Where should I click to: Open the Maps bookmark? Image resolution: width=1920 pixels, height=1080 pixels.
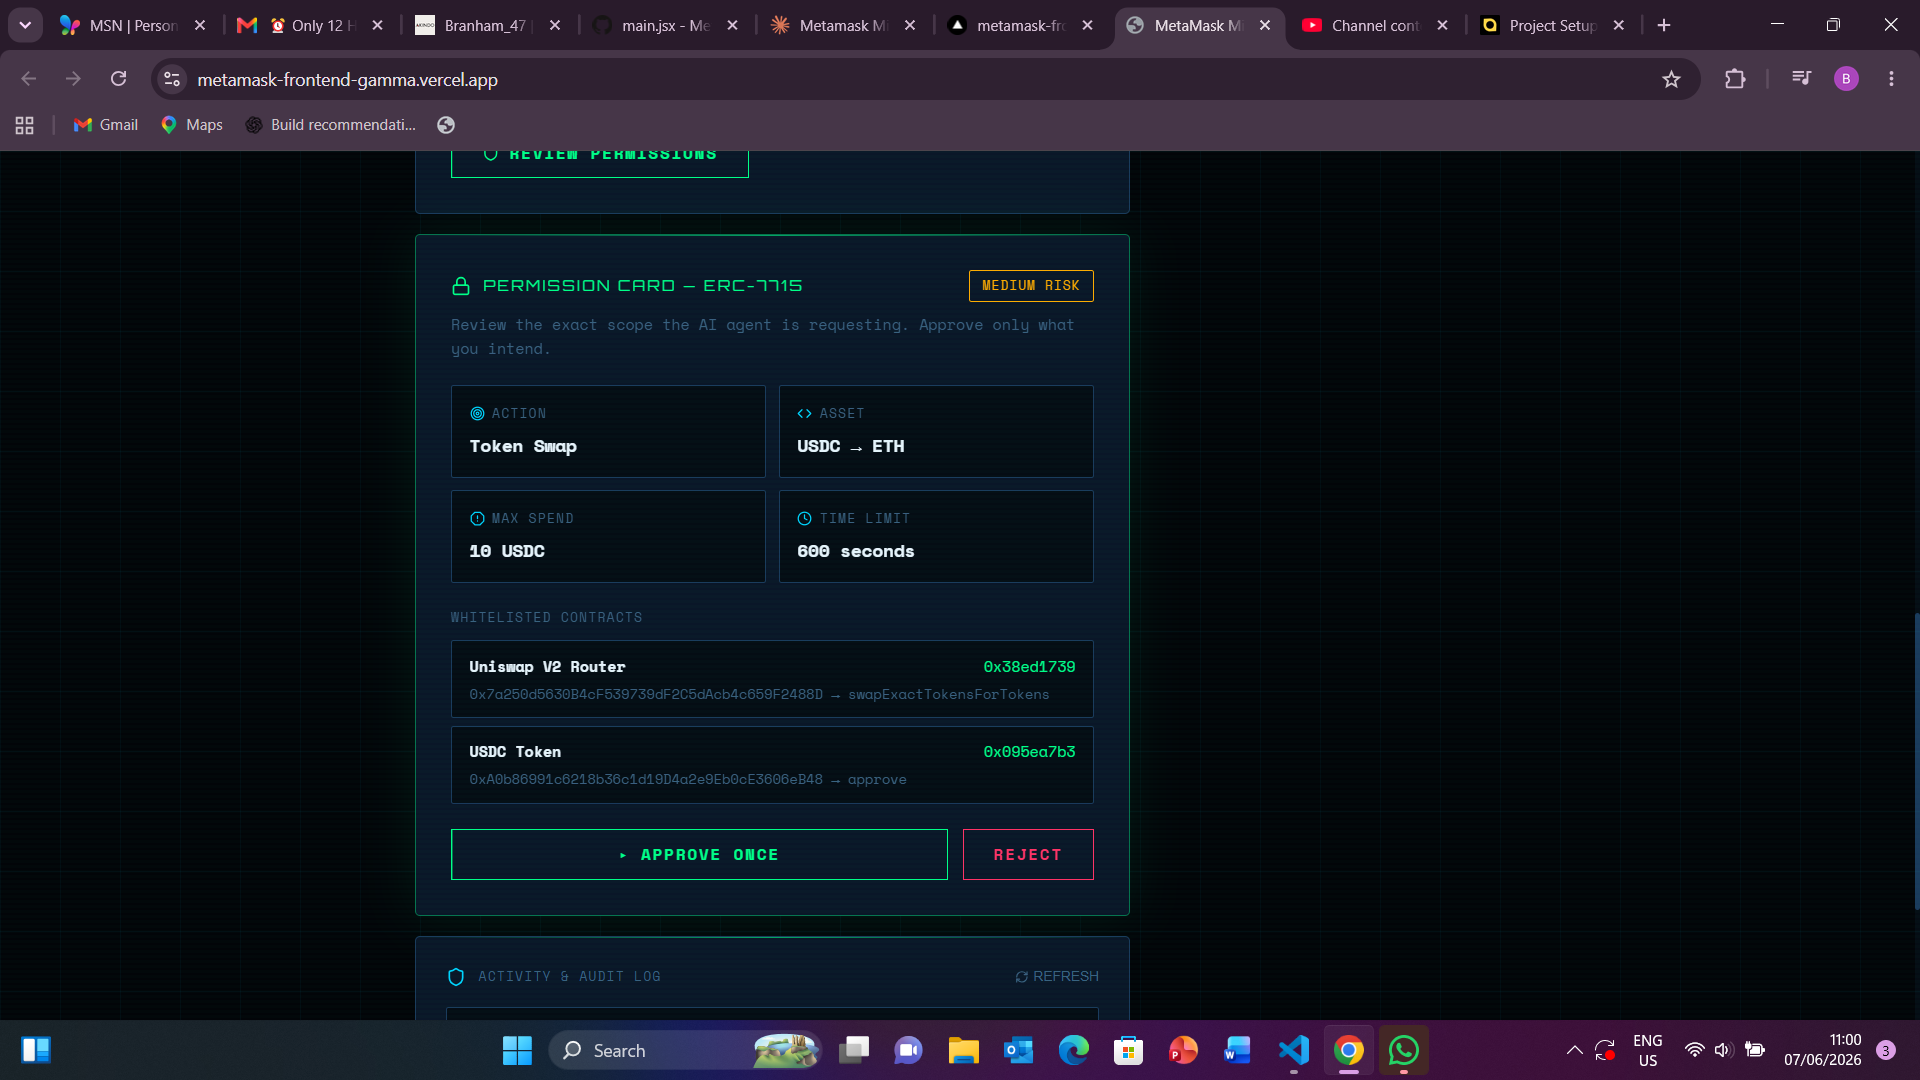click(192, 125)
